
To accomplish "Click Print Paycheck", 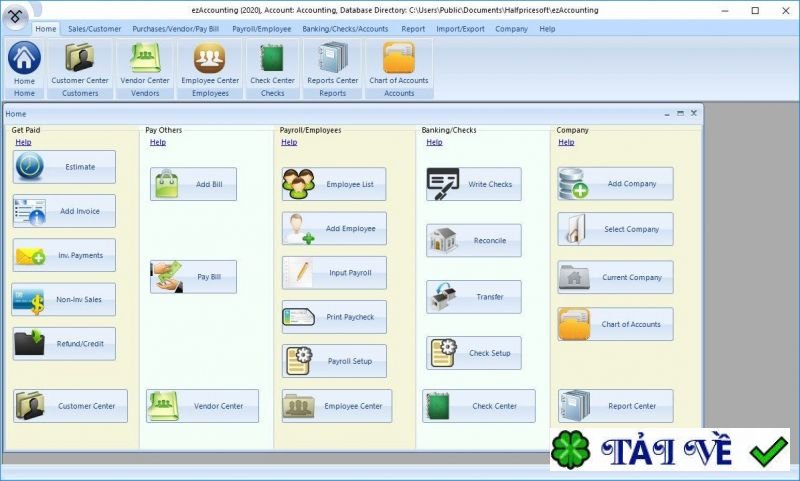I will 334,317.
